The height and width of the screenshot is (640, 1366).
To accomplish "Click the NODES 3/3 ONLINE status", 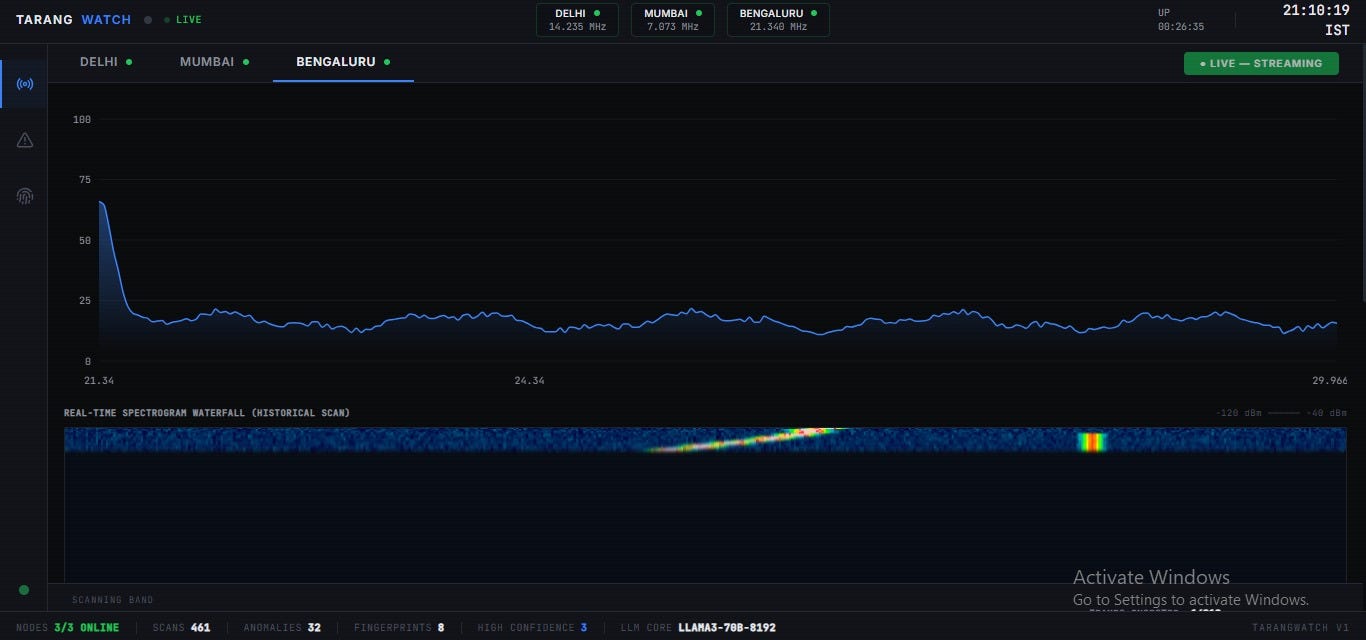I will point(67,628).
